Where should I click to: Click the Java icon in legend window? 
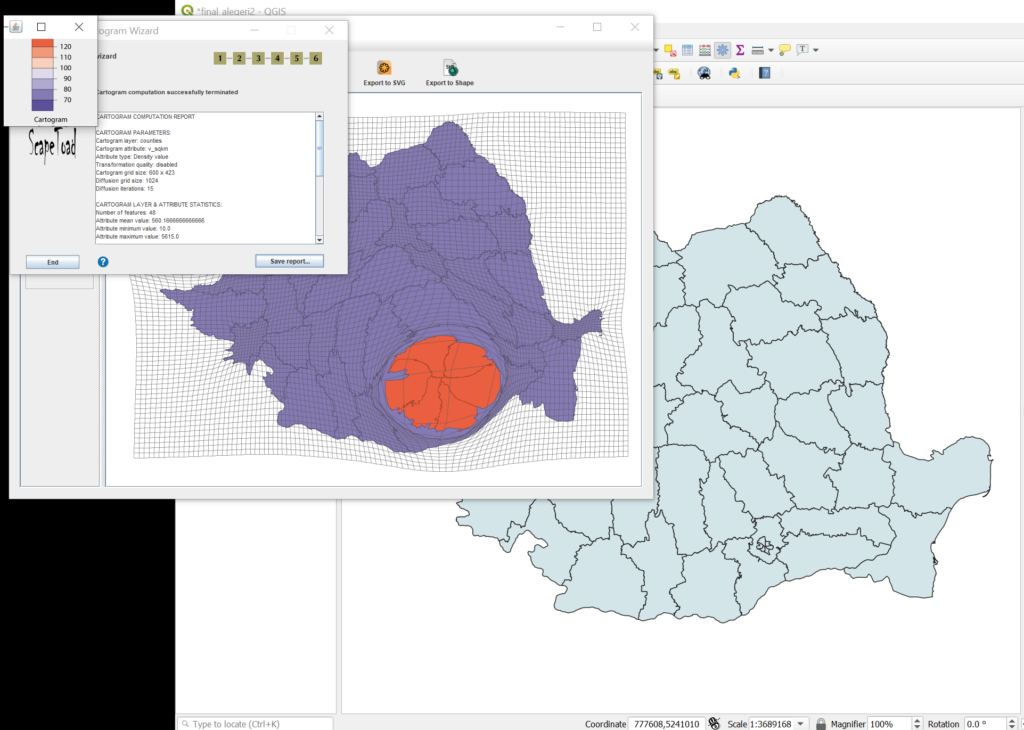[x=16, y=27]
